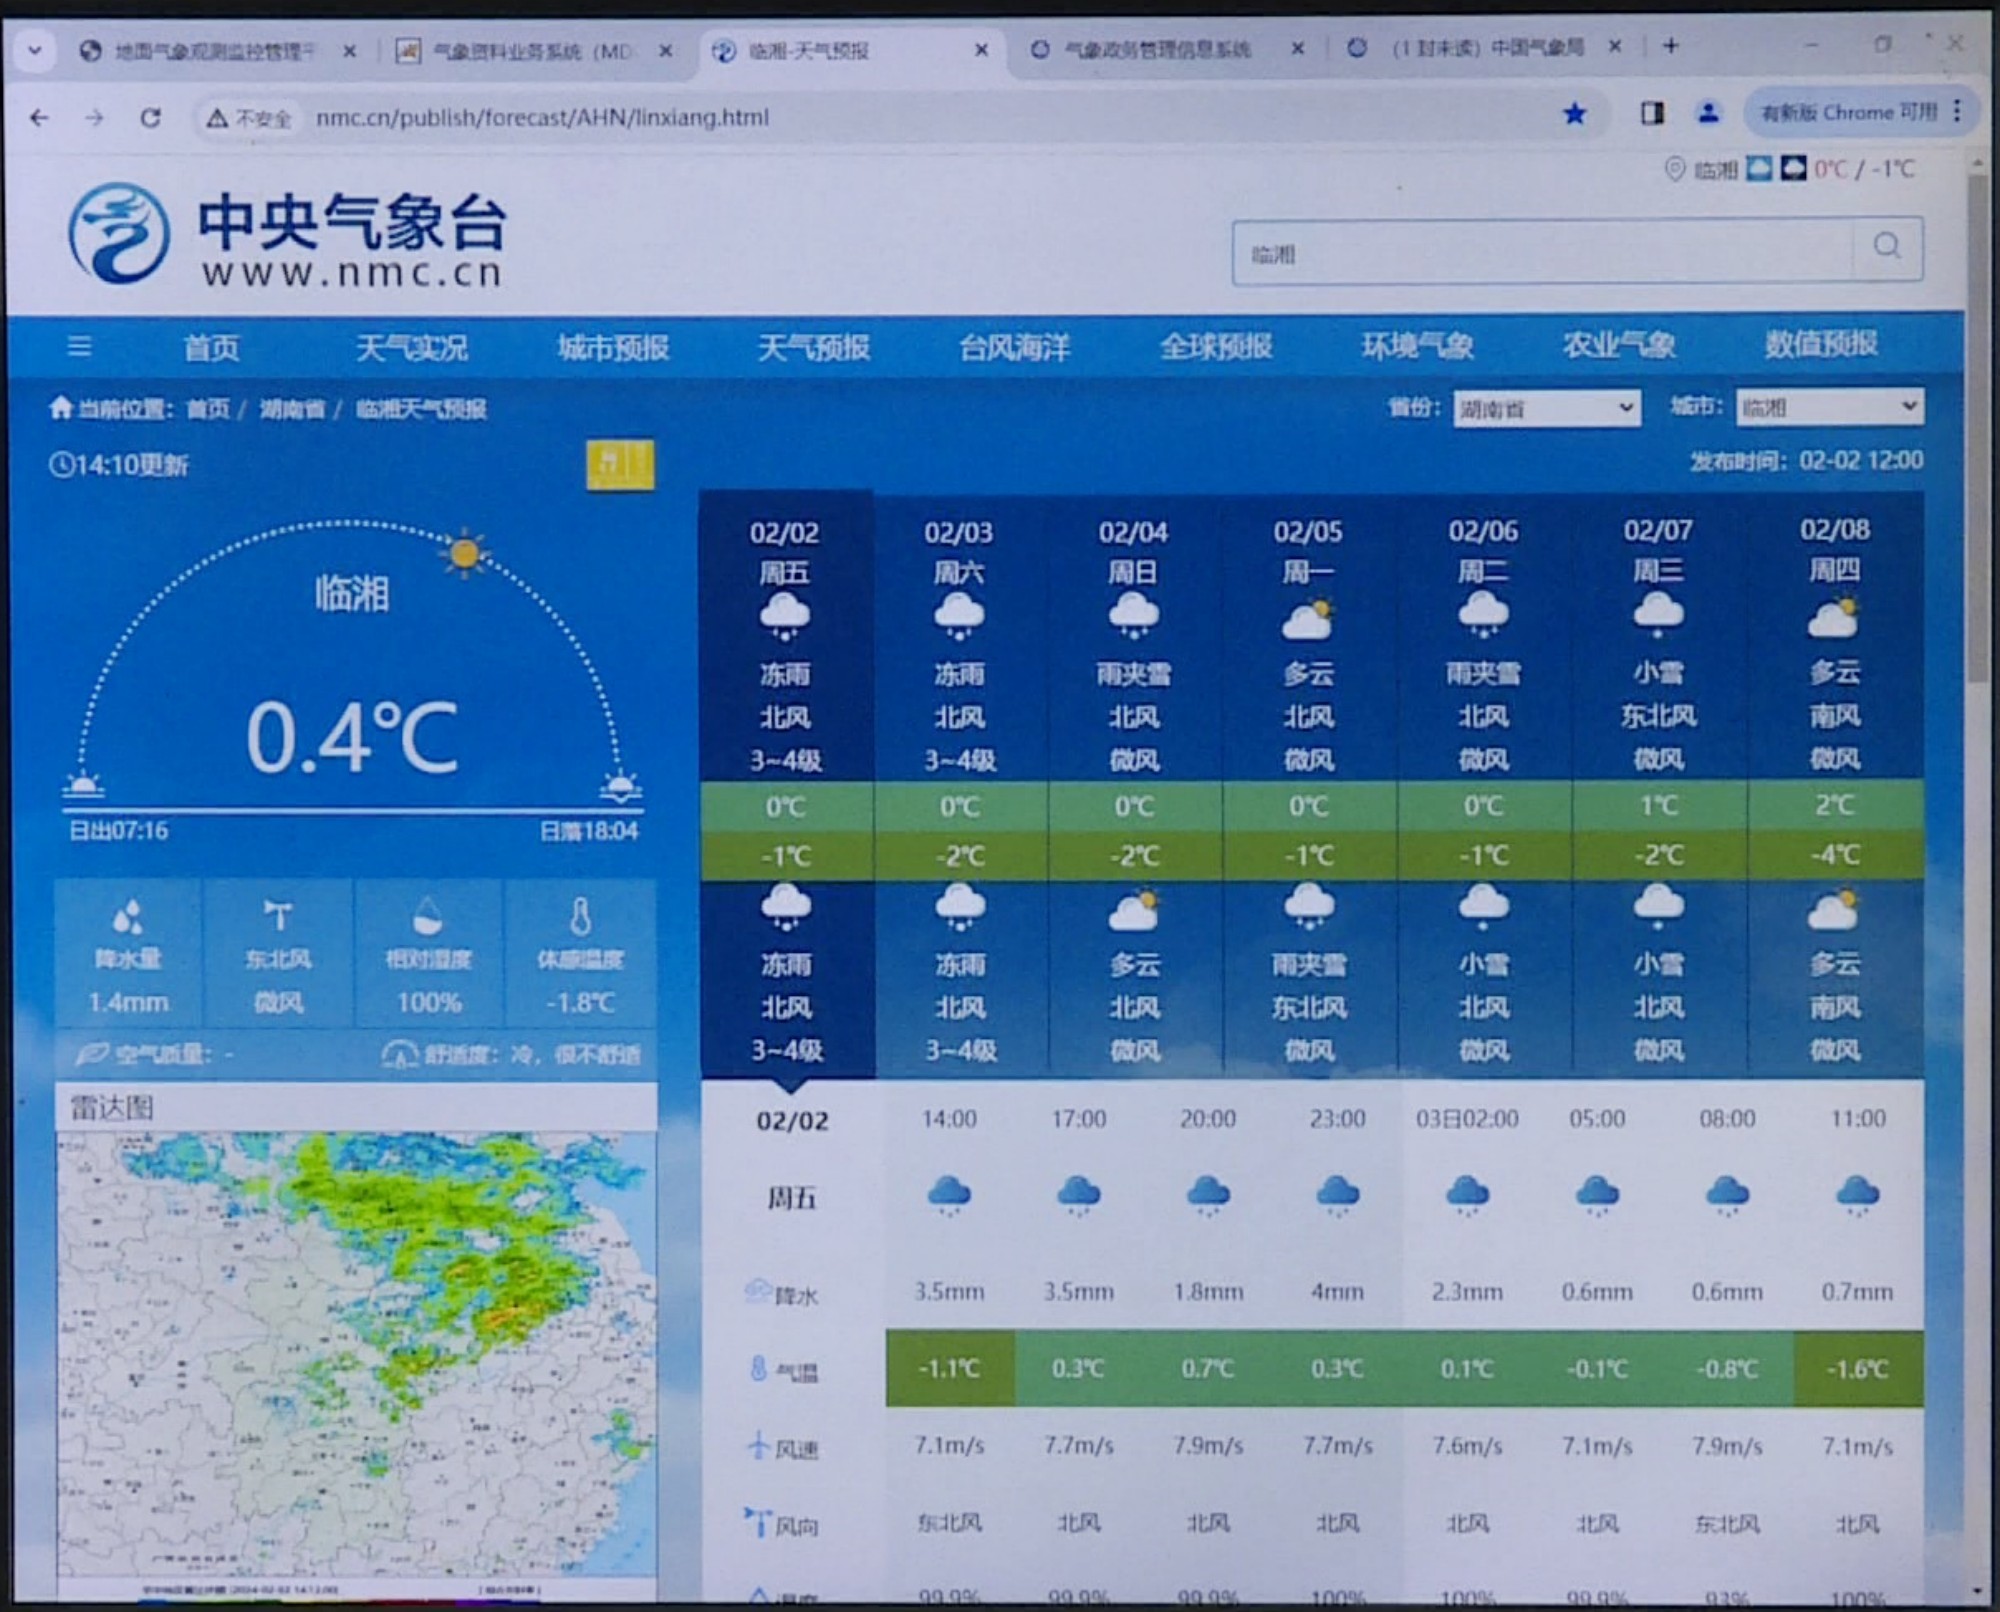This screenshot has width=2000, height=1612.
Task: Click the hamburger menu icon in navigation bar
Action: pos(78,346)
